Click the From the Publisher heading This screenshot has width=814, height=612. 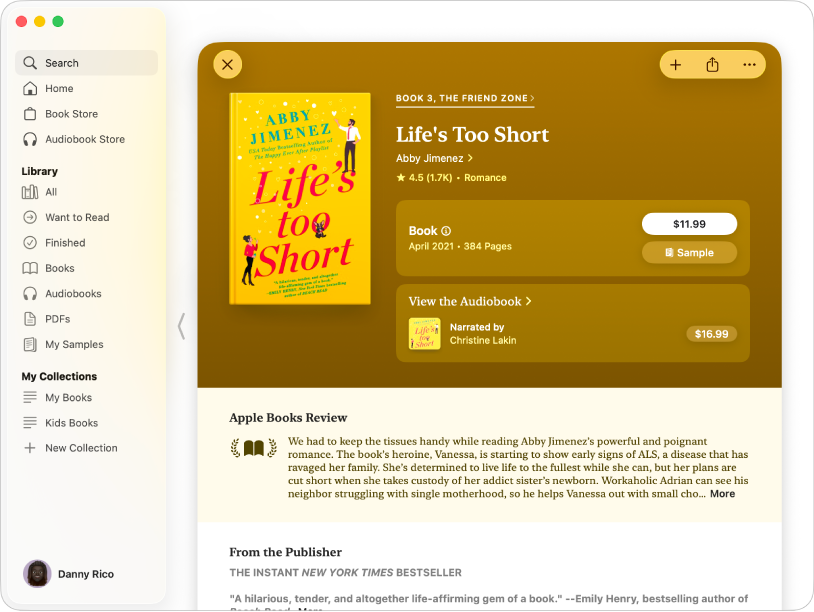click(x=286, y=552)
